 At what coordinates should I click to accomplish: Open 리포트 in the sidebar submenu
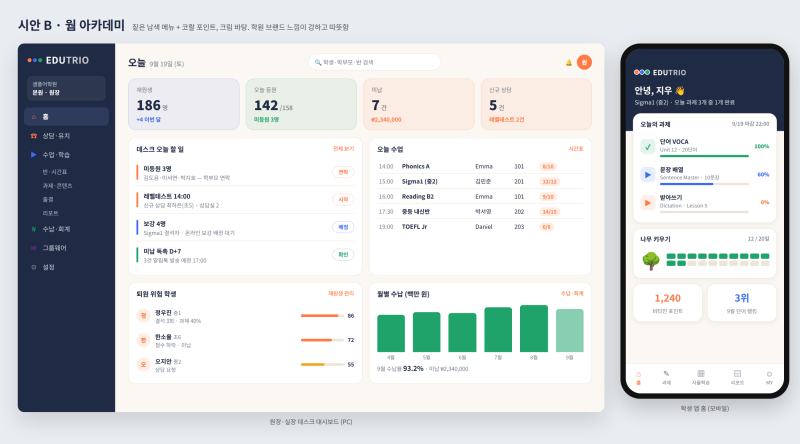point(51,213)
